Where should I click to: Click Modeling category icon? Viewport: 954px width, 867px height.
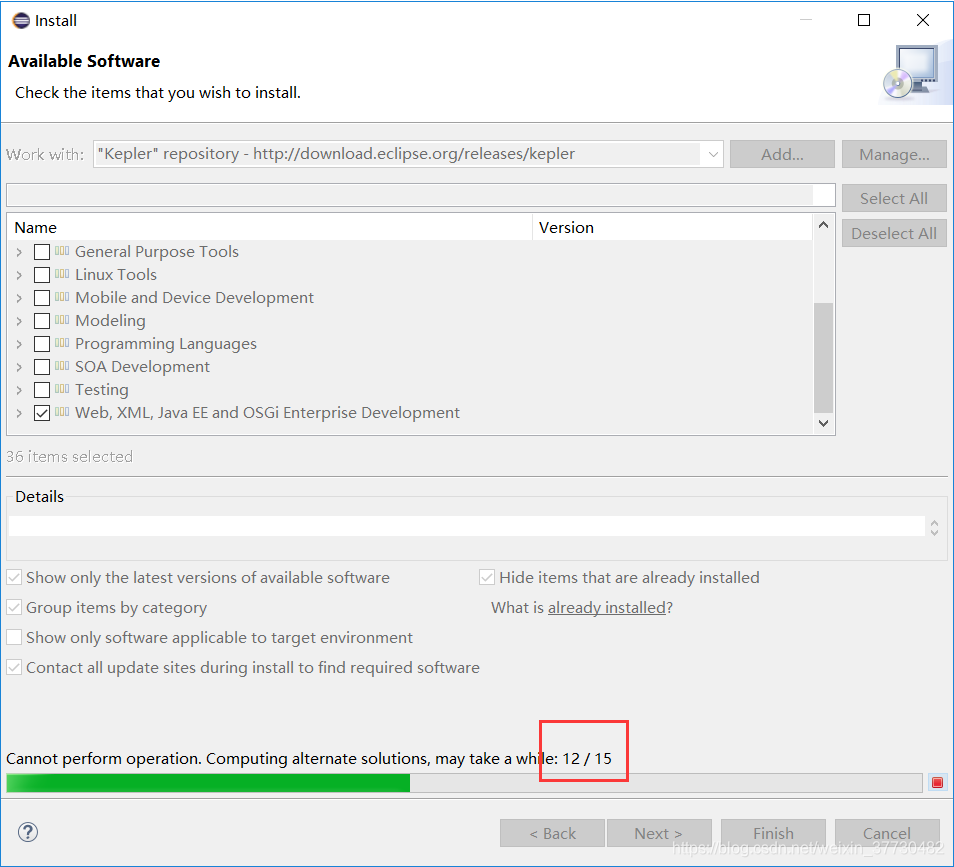click(62, 320)
